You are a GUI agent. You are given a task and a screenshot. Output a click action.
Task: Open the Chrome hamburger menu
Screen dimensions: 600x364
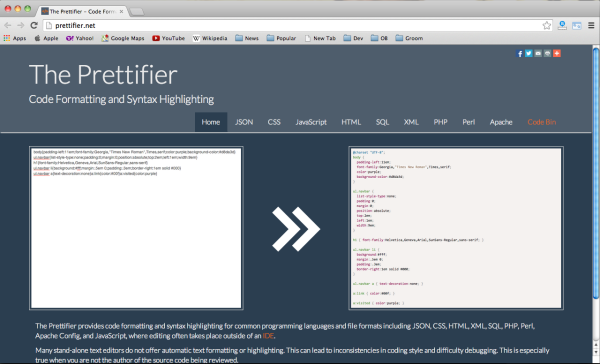point(591,26)
